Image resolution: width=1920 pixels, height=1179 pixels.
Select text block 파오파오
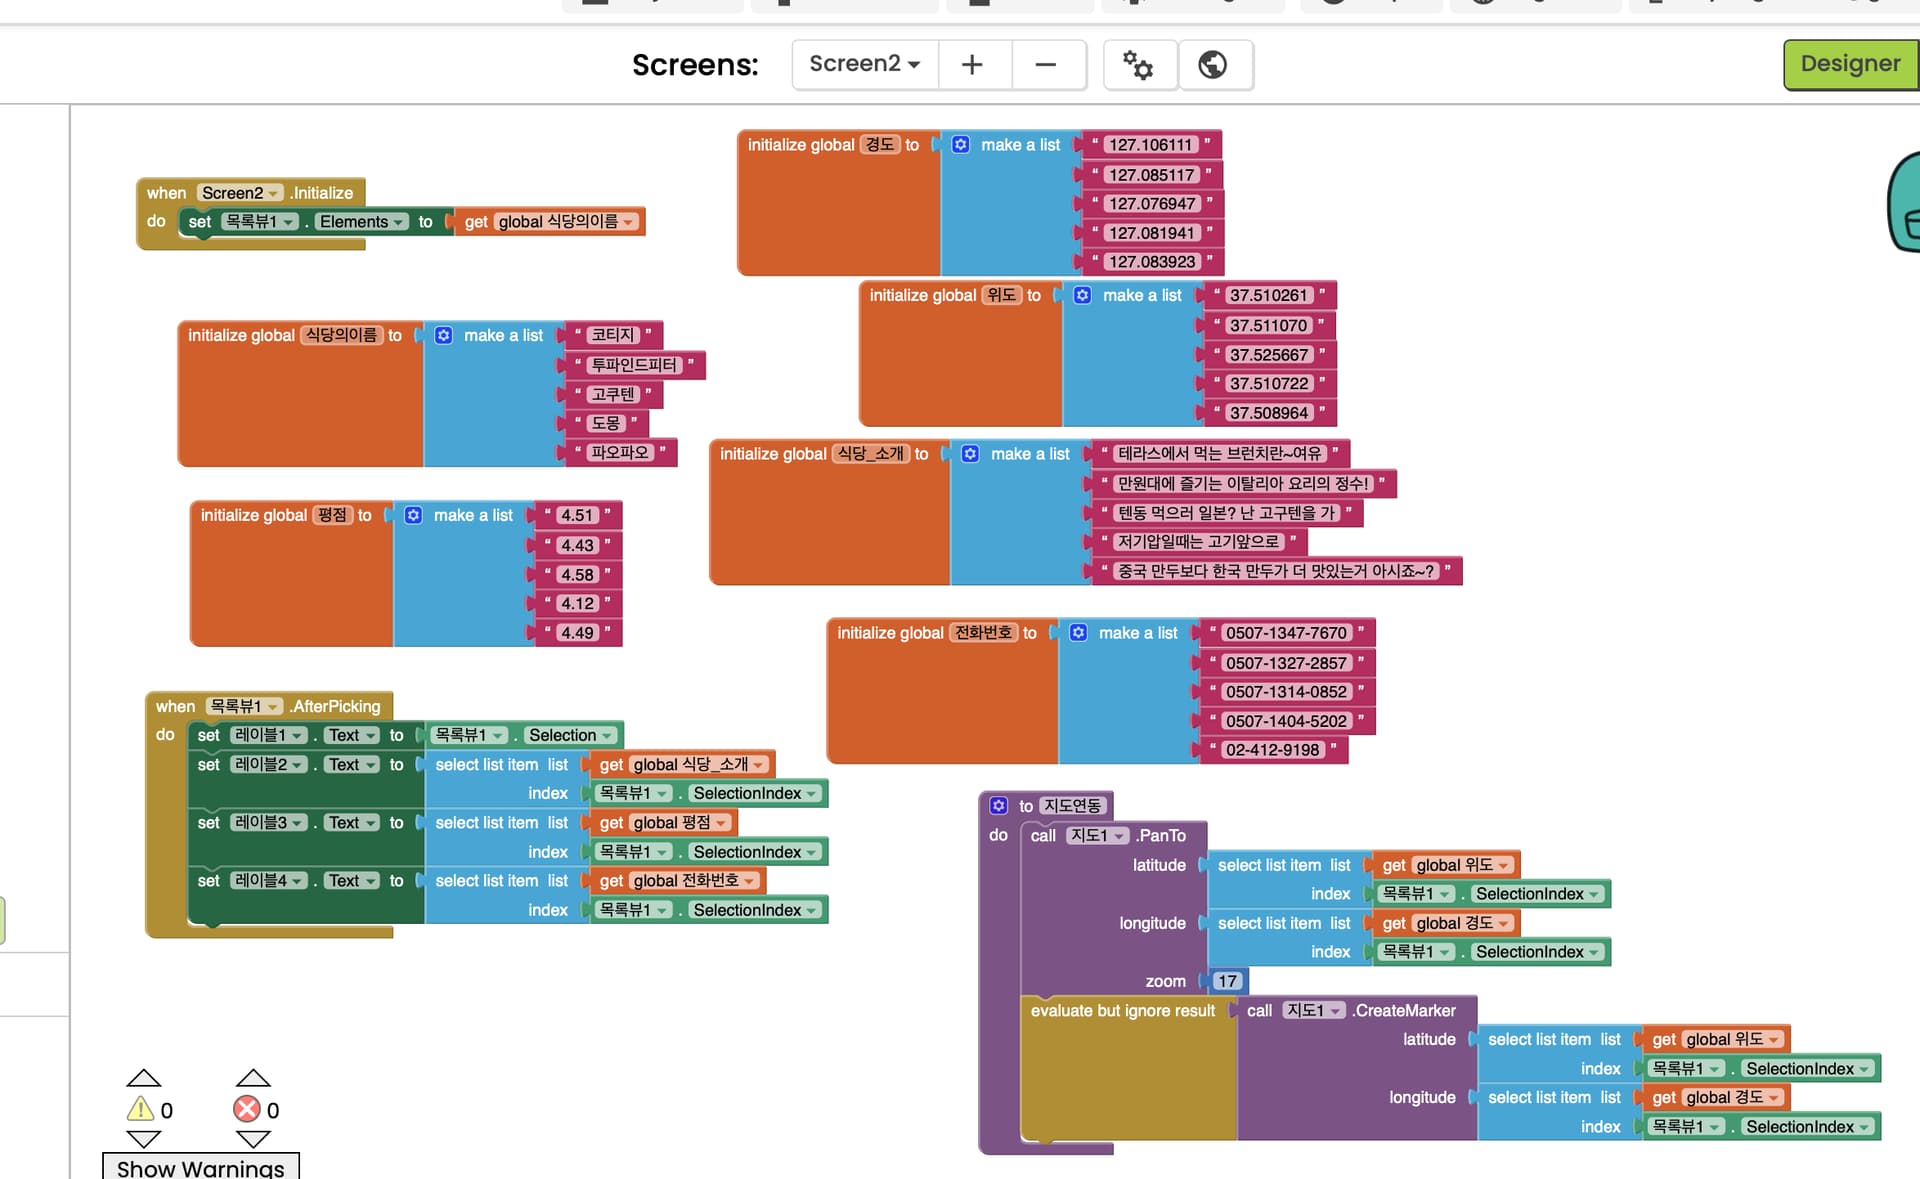click(620, 453)
